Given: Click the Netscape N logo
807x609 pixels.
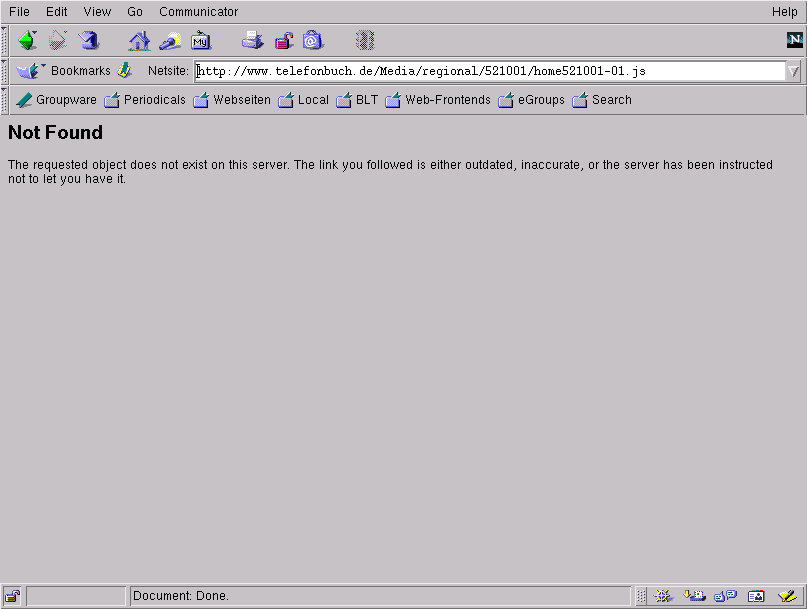Looking at the screenshot, I should tap(795, 40).
